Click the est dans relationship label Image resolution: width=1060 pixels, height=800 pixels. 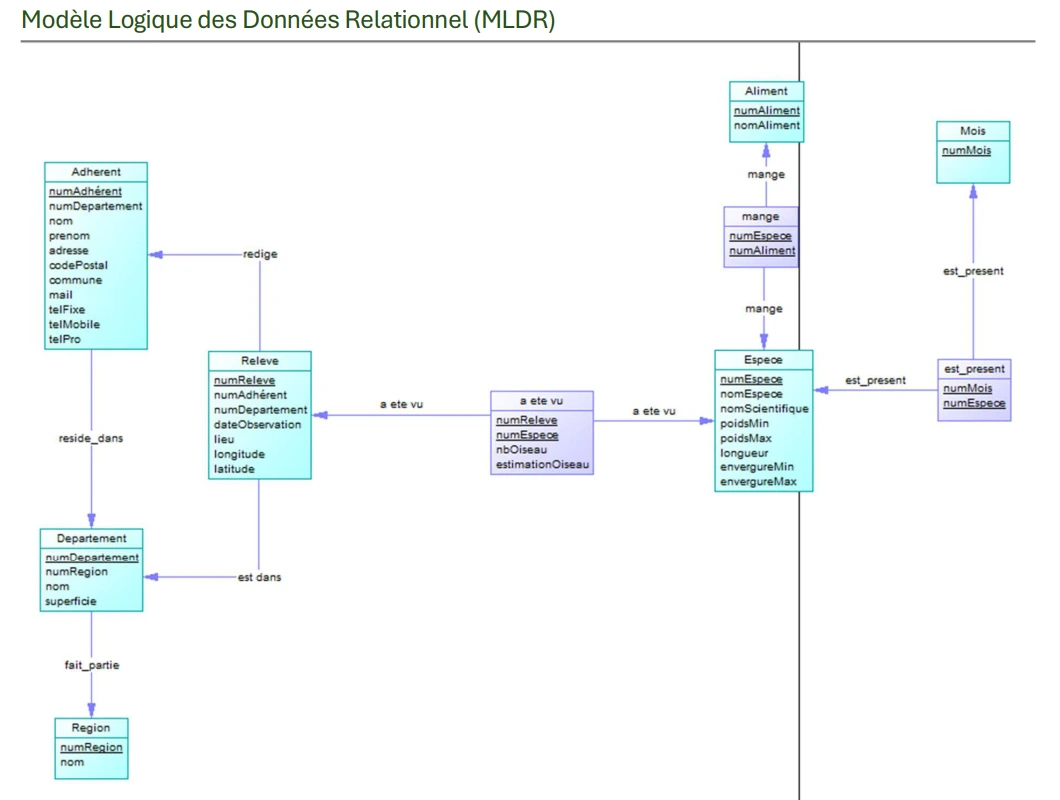261,577
